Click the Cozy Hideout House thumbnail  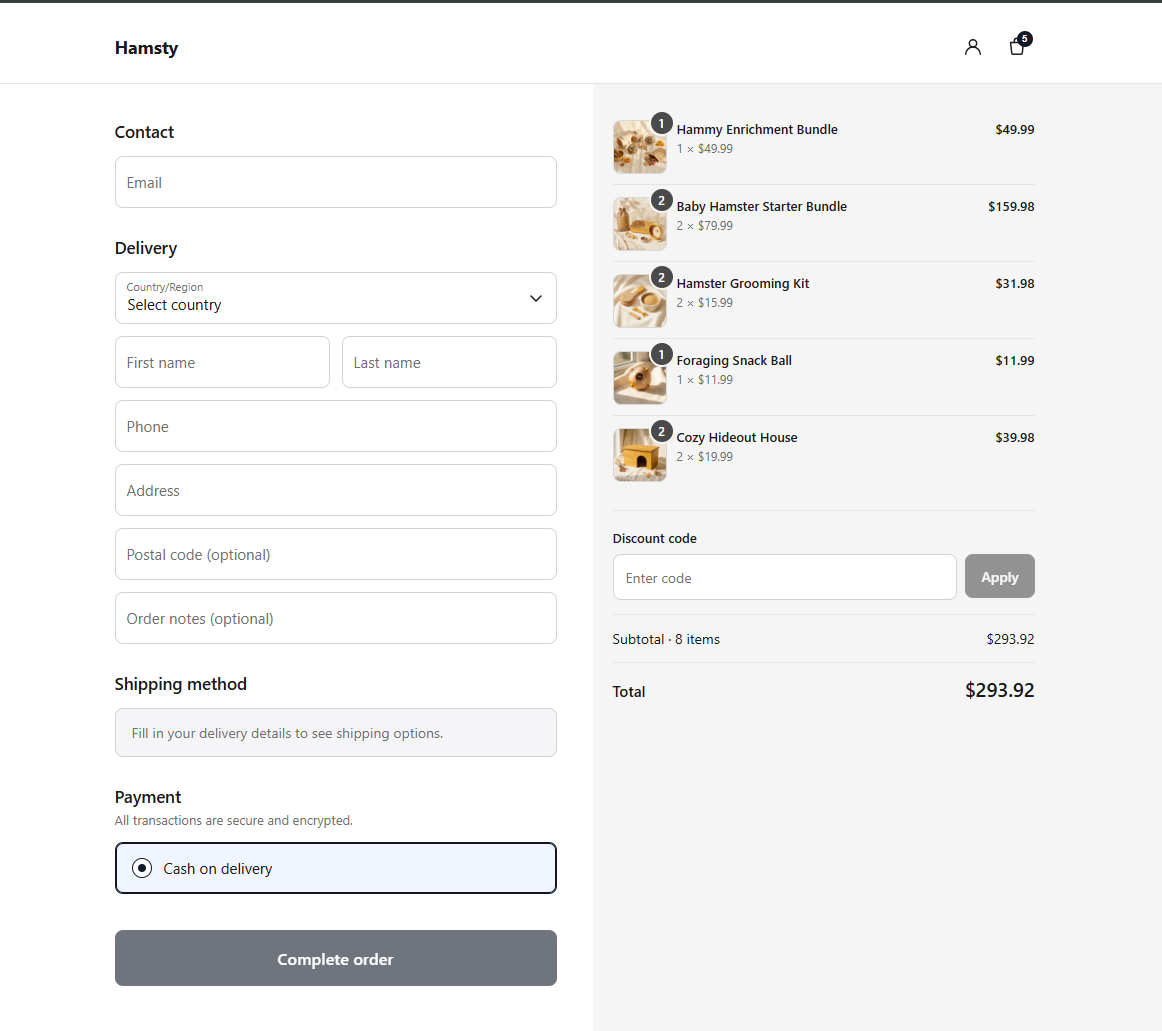pyautogui.click(x=640, y=455)
